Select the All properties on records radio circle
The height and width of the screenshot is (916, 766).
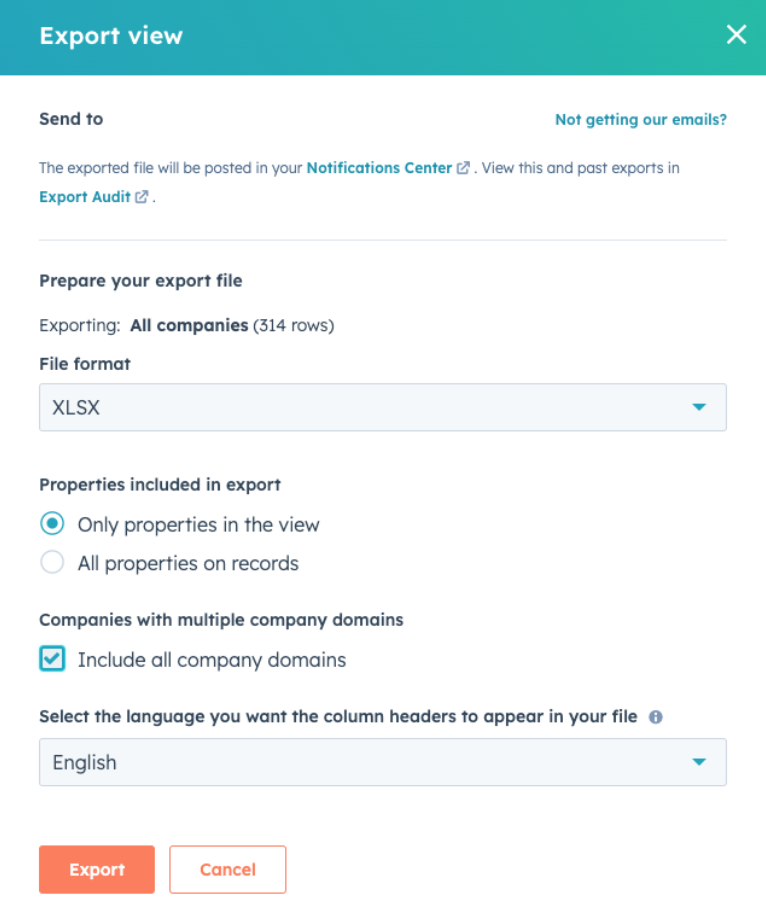click(52, 563)
